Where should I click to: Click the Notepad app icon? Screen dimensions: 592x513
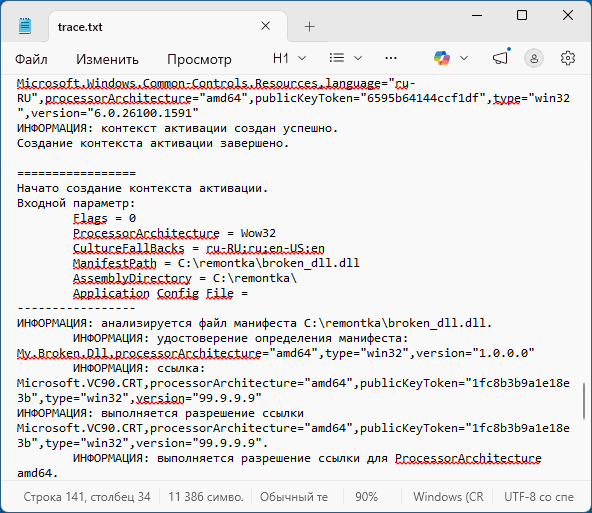pos(25,26)
